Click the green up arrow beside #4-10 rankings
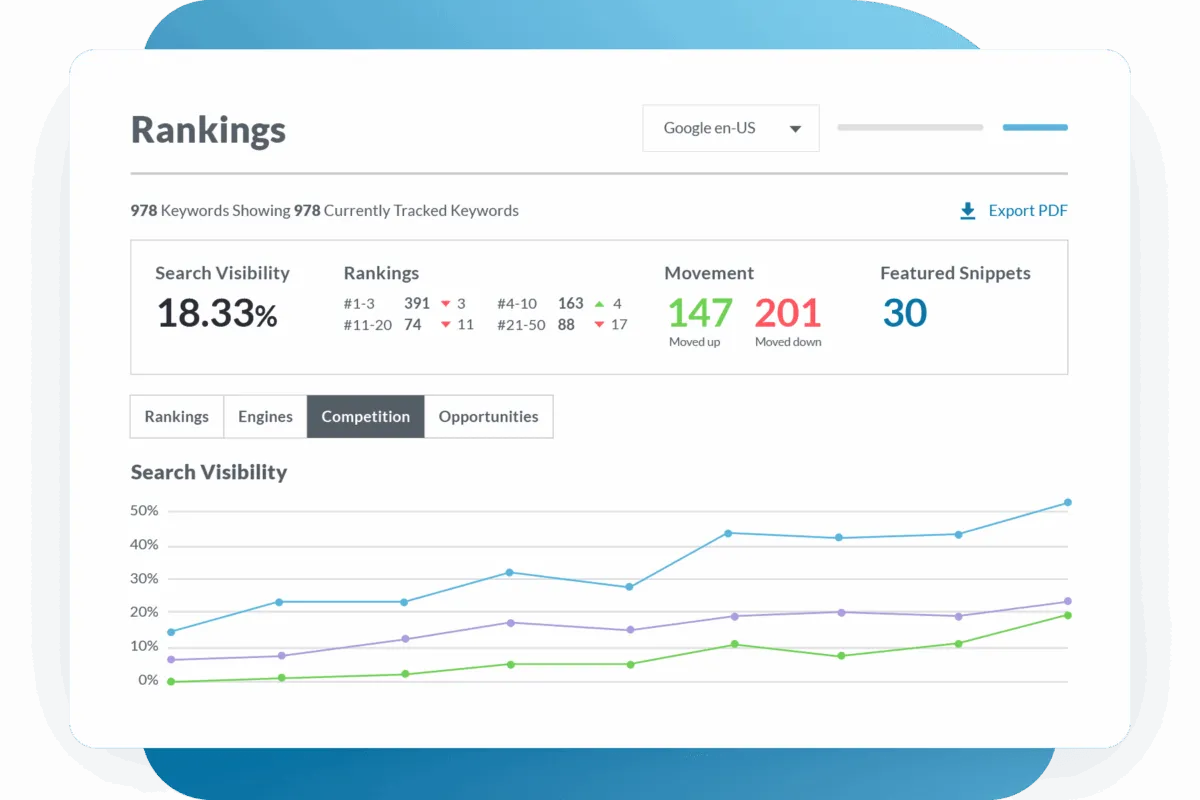 [599, 304]
